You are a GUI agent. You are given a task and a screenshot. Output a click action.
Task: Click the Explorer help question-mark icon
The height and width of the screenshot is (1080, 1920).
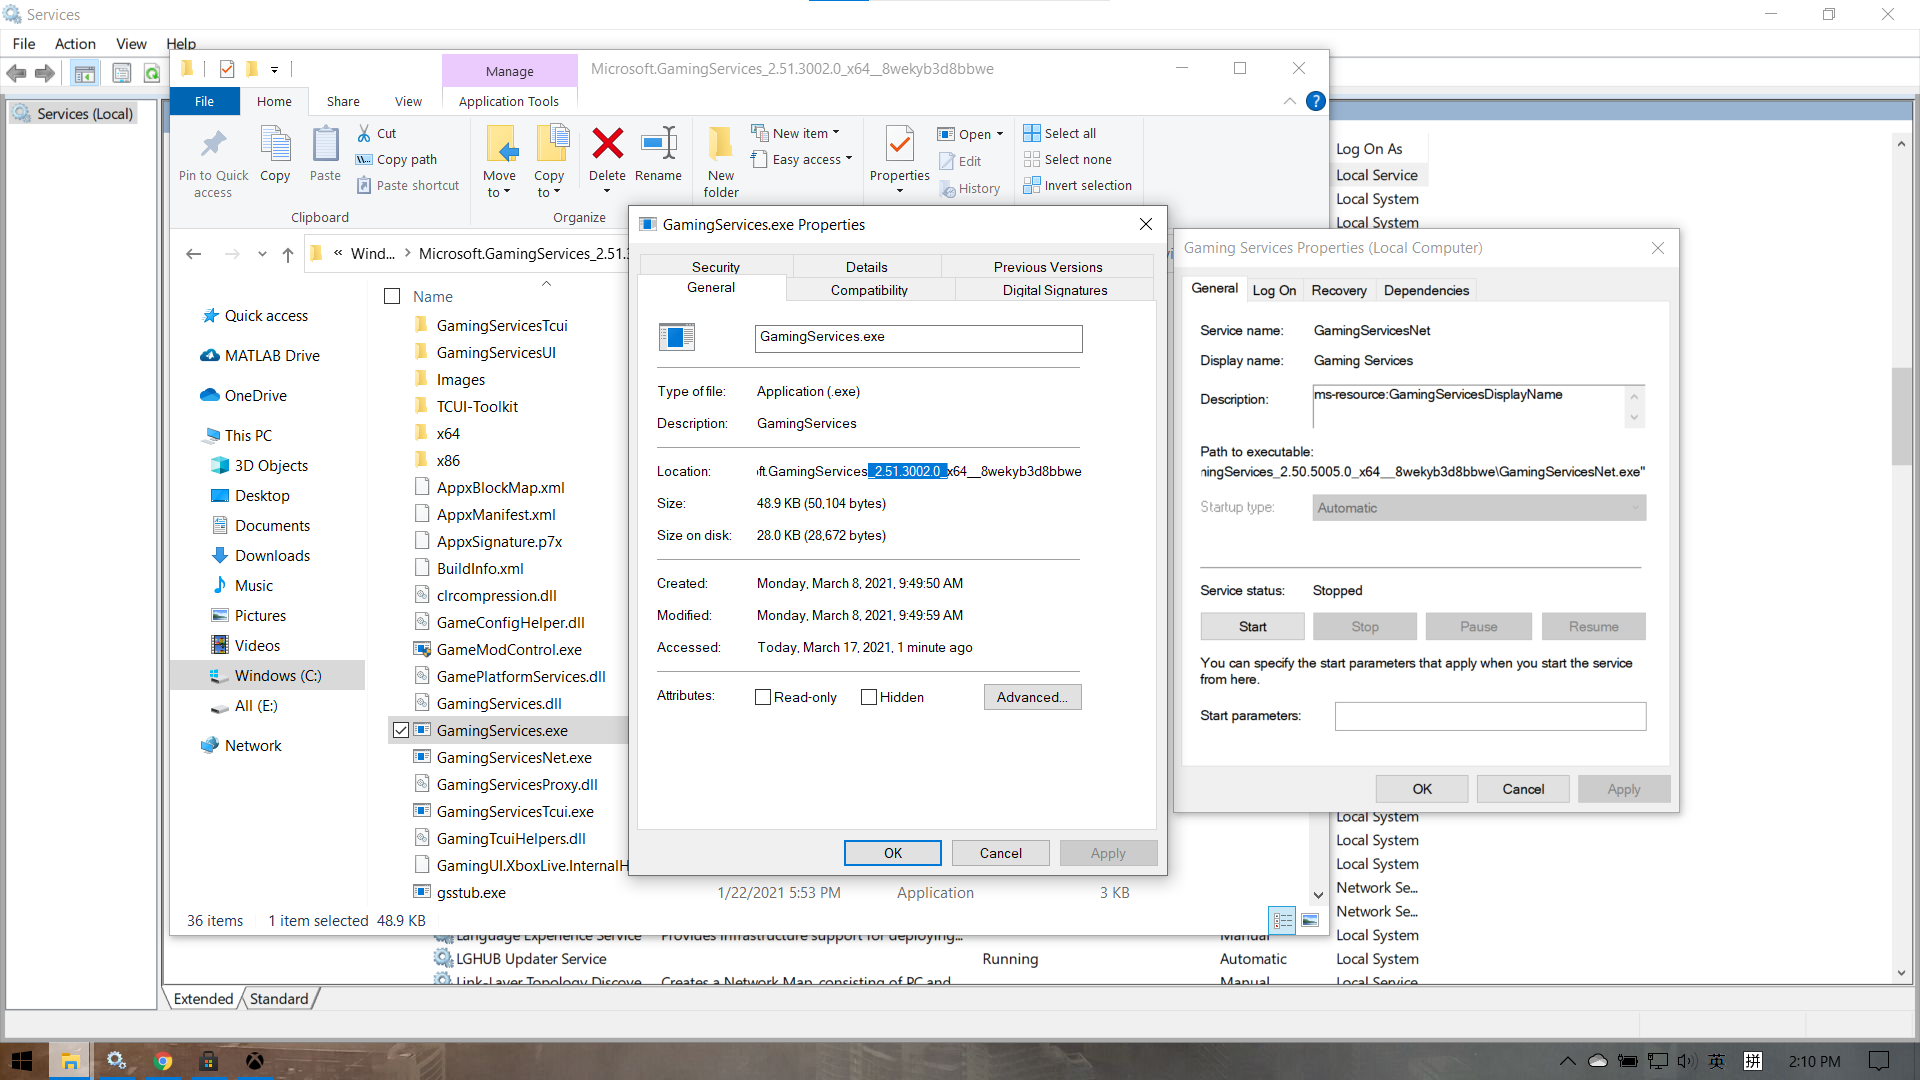click(1315, 101)
